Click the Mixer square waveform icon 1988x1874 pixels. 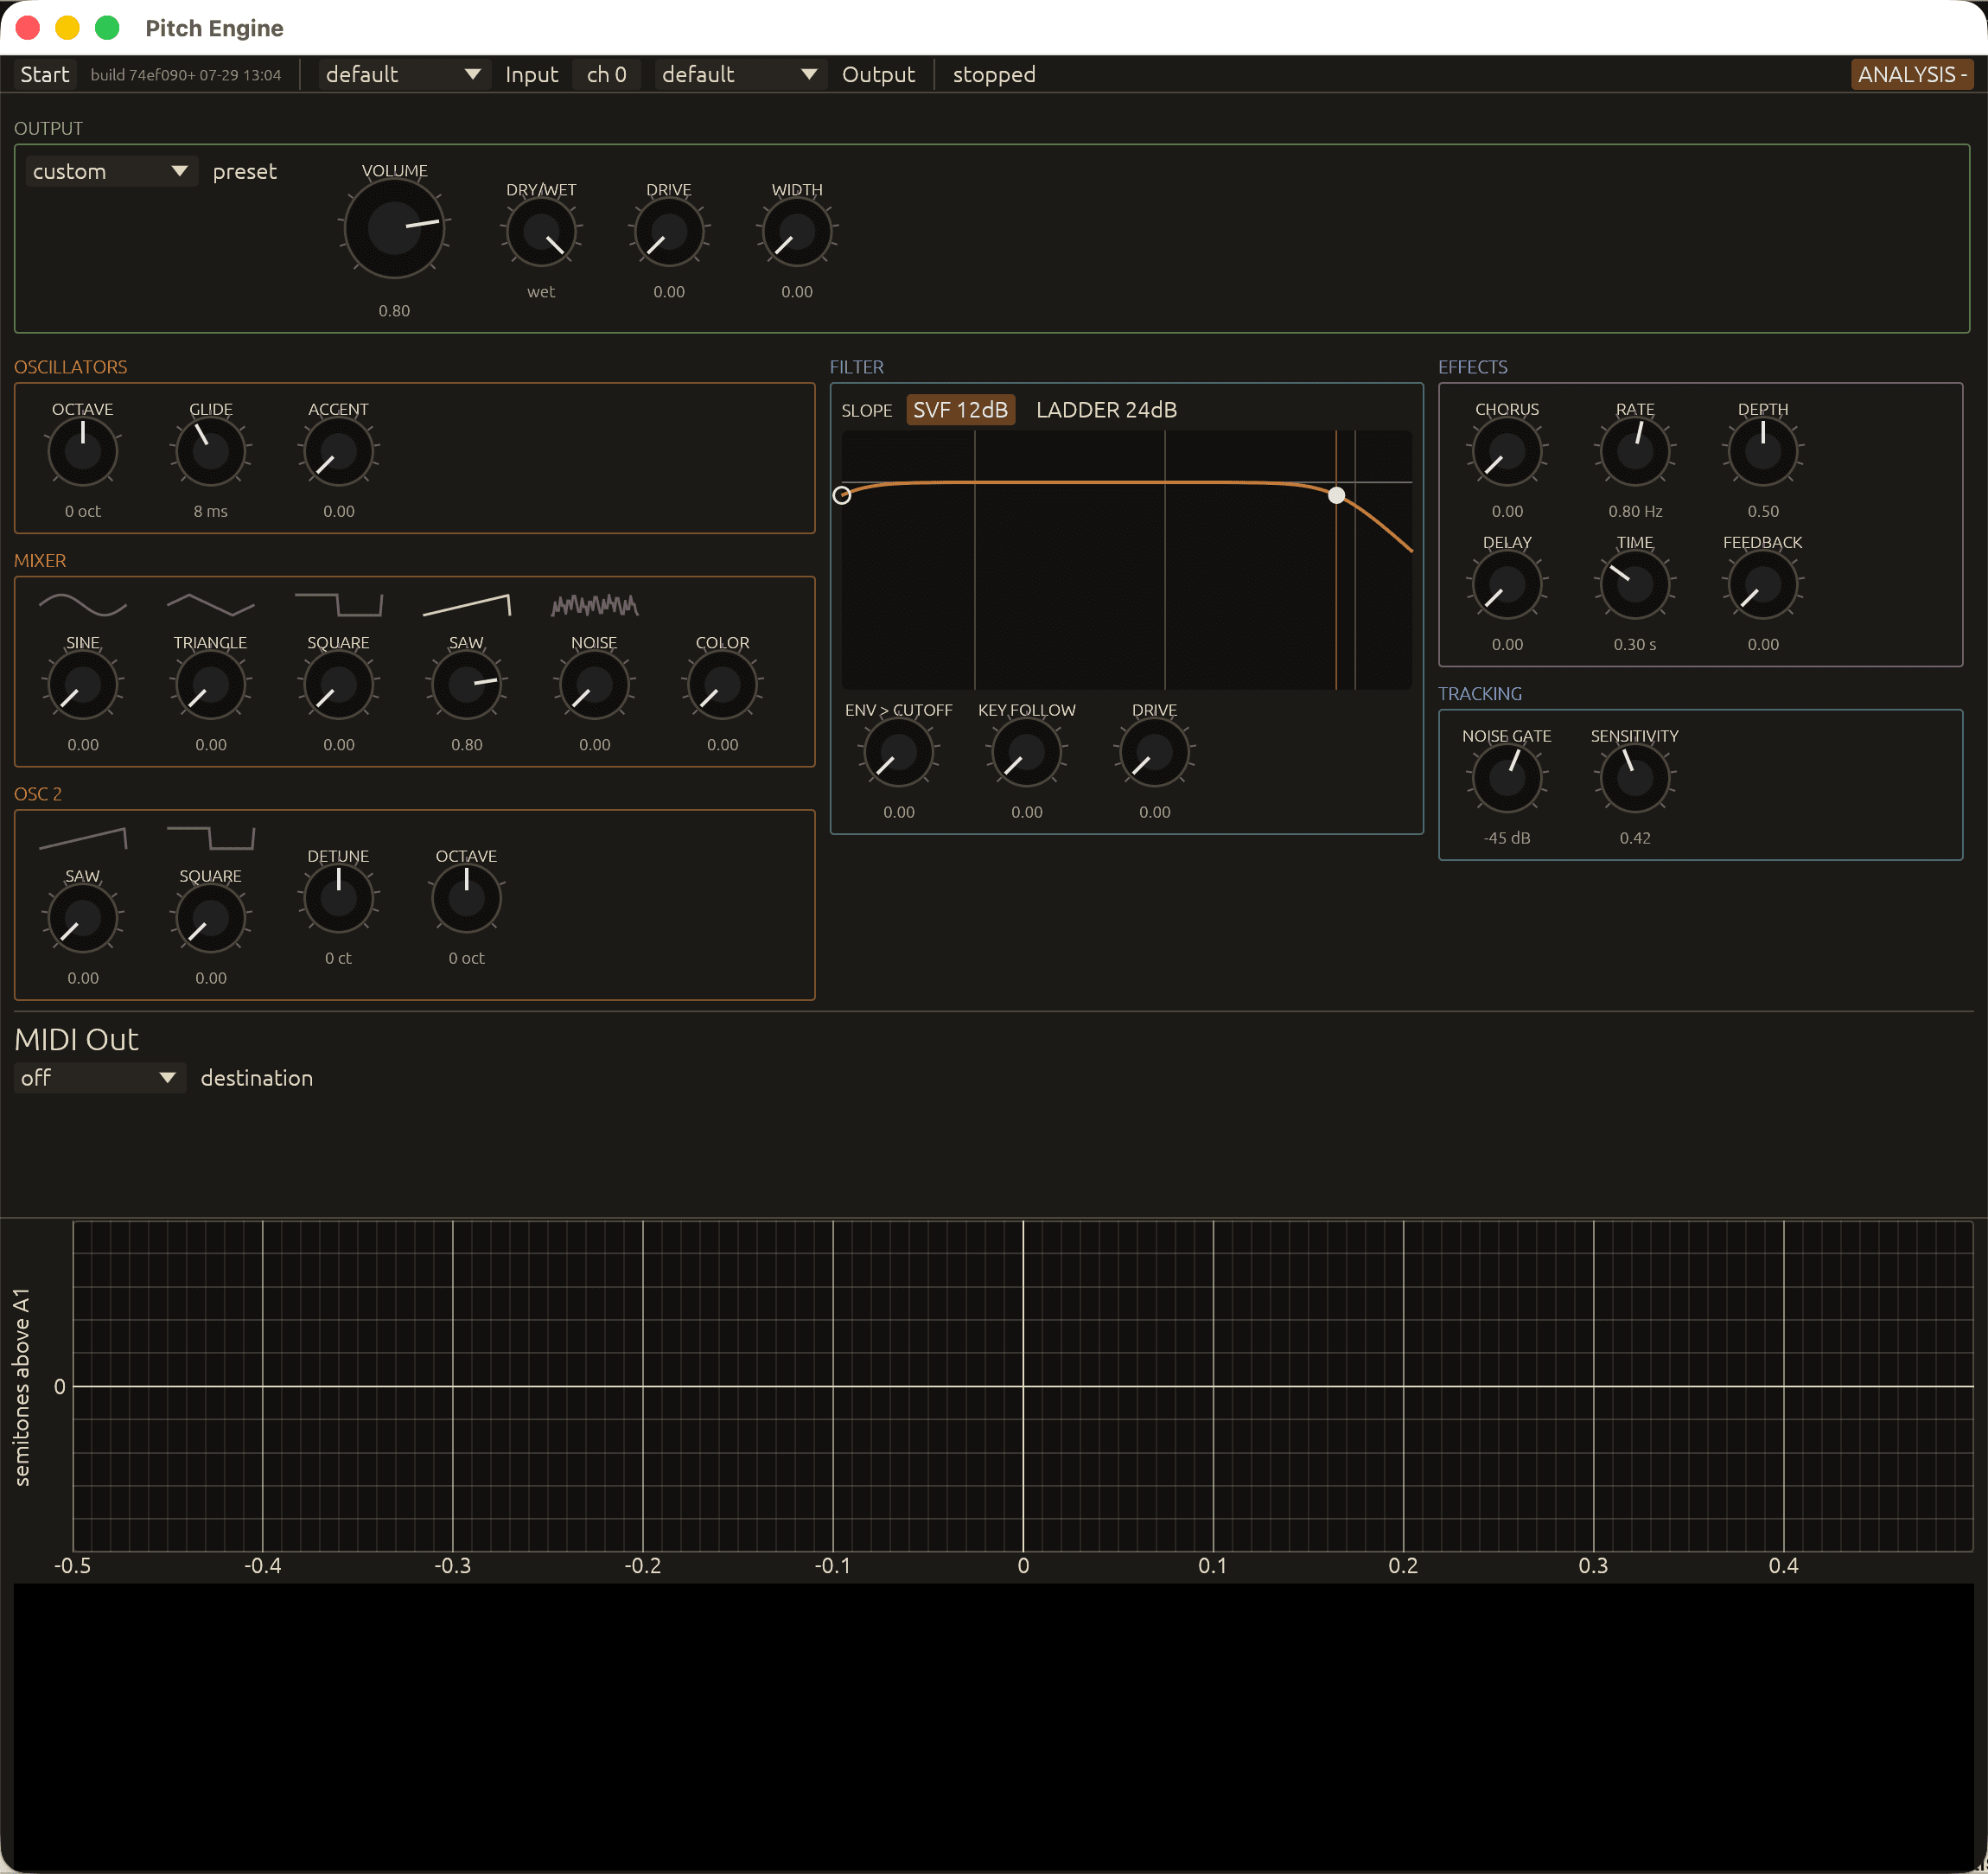[x=339, y=605]
